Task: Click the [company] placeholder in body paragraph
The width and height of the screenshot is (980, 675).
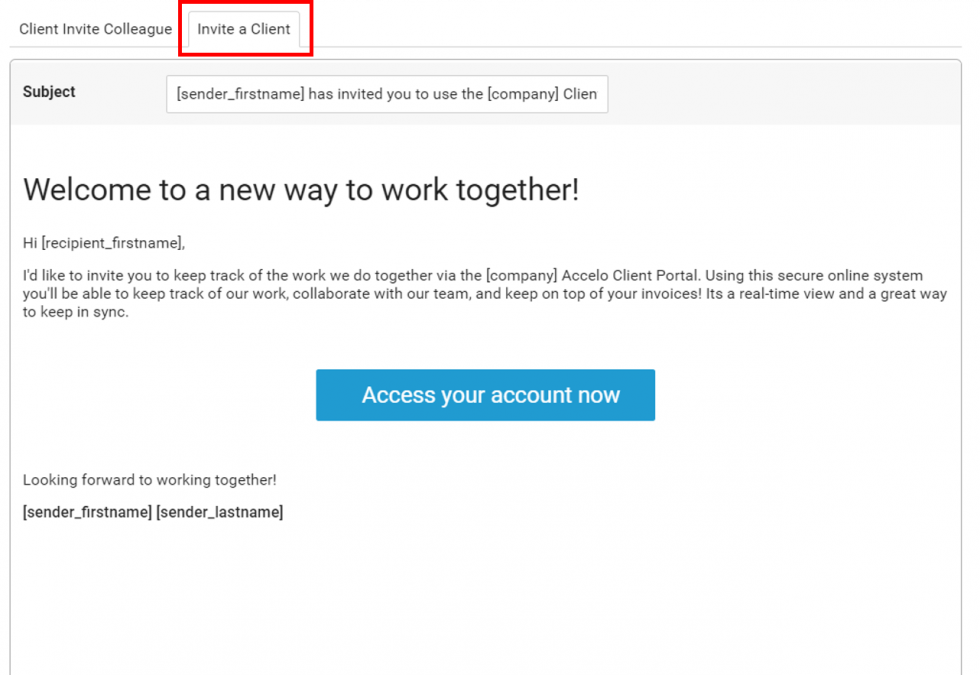Action: click(x=521, y=275)
